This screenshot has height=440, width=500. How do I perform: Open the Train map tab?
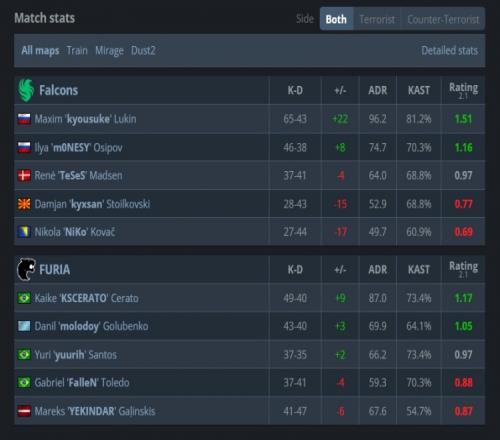pyautogui.click(x=77, y=51)
